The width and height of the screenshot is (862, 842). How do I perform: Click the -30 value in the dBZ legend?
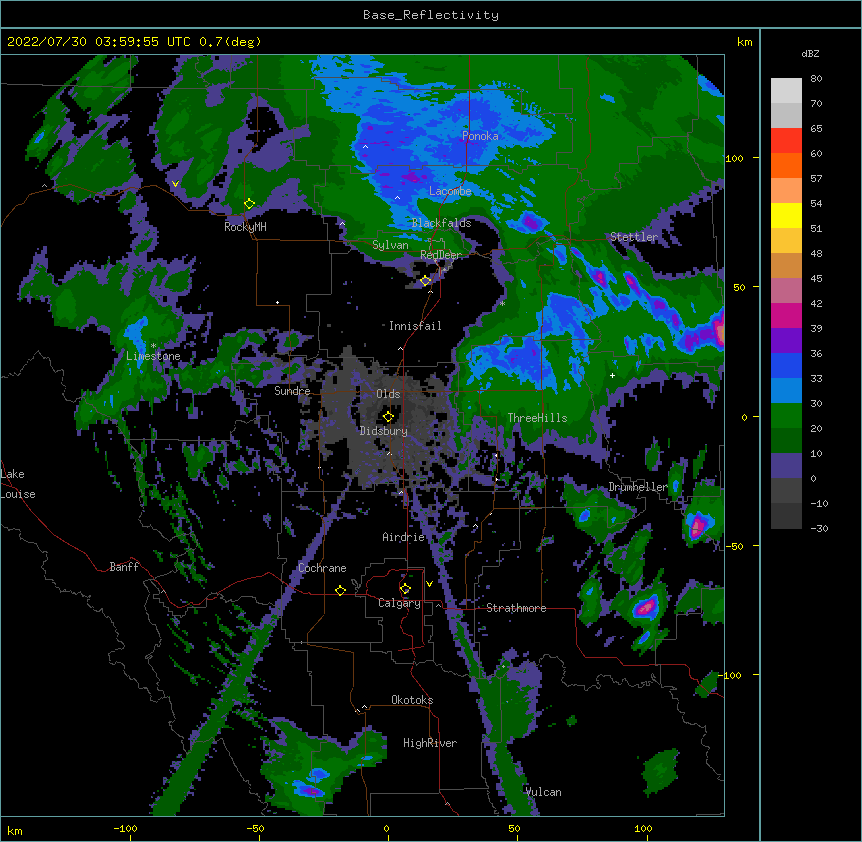pyautogui.click(x=819, y=528)
